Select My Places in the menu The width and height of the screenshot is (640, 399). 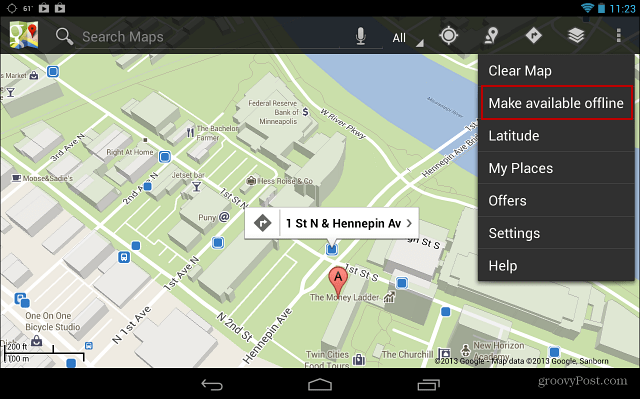coord(556,168)
